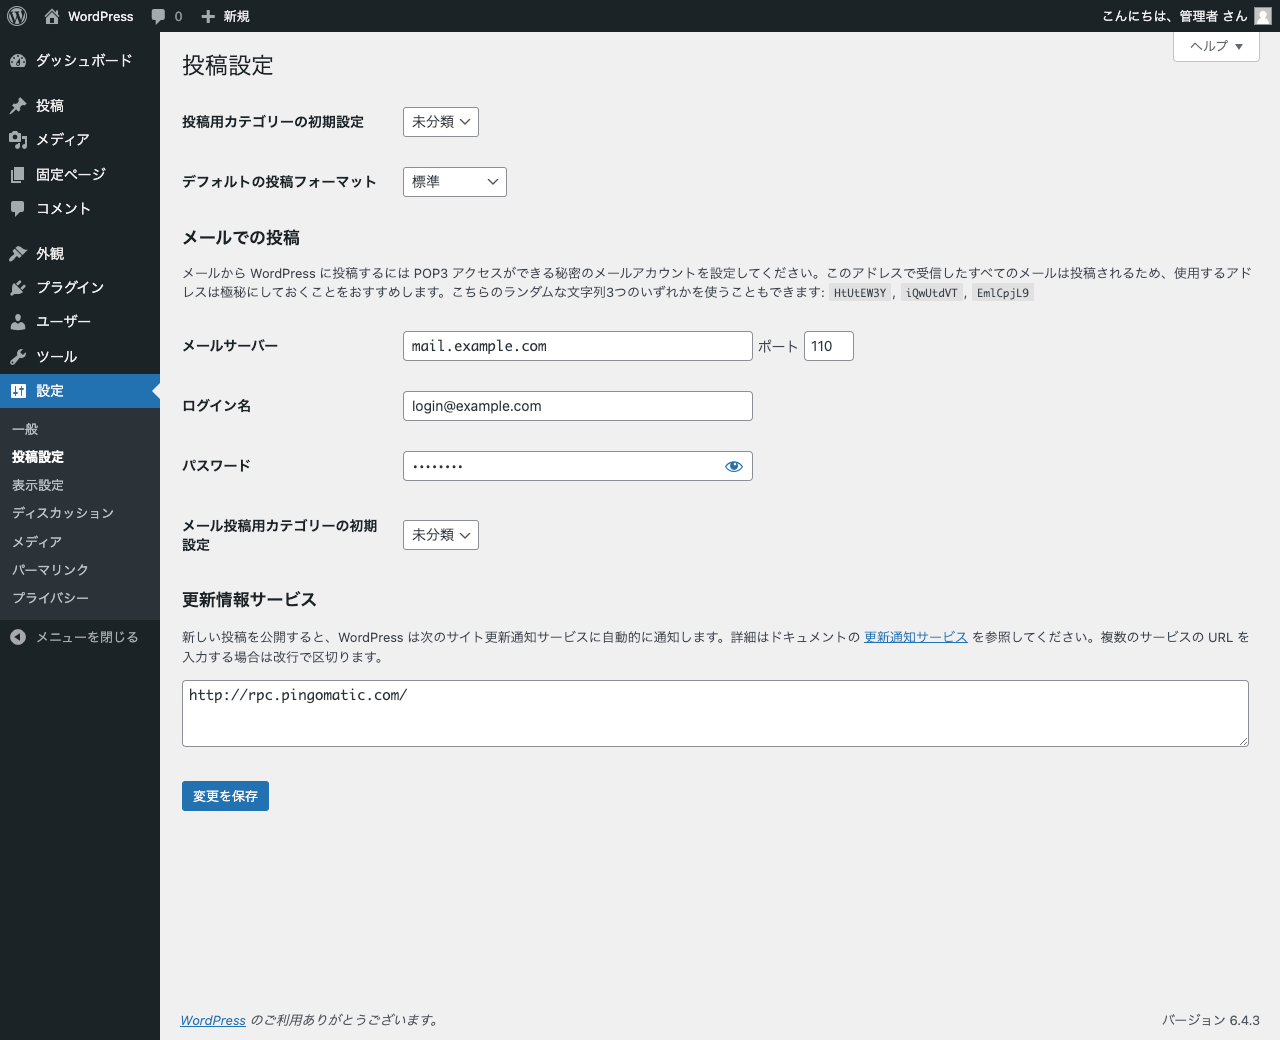Open メール投稿用カテゴリー dropdown
This screenshot has width=1280, height=1040.
tap(441, 535)
